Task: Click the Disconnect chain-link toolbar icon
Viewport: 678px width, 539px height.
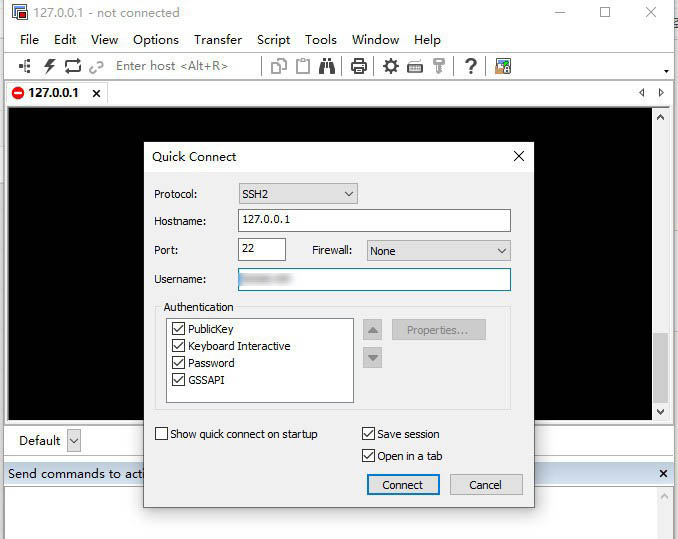Action: 96,67
